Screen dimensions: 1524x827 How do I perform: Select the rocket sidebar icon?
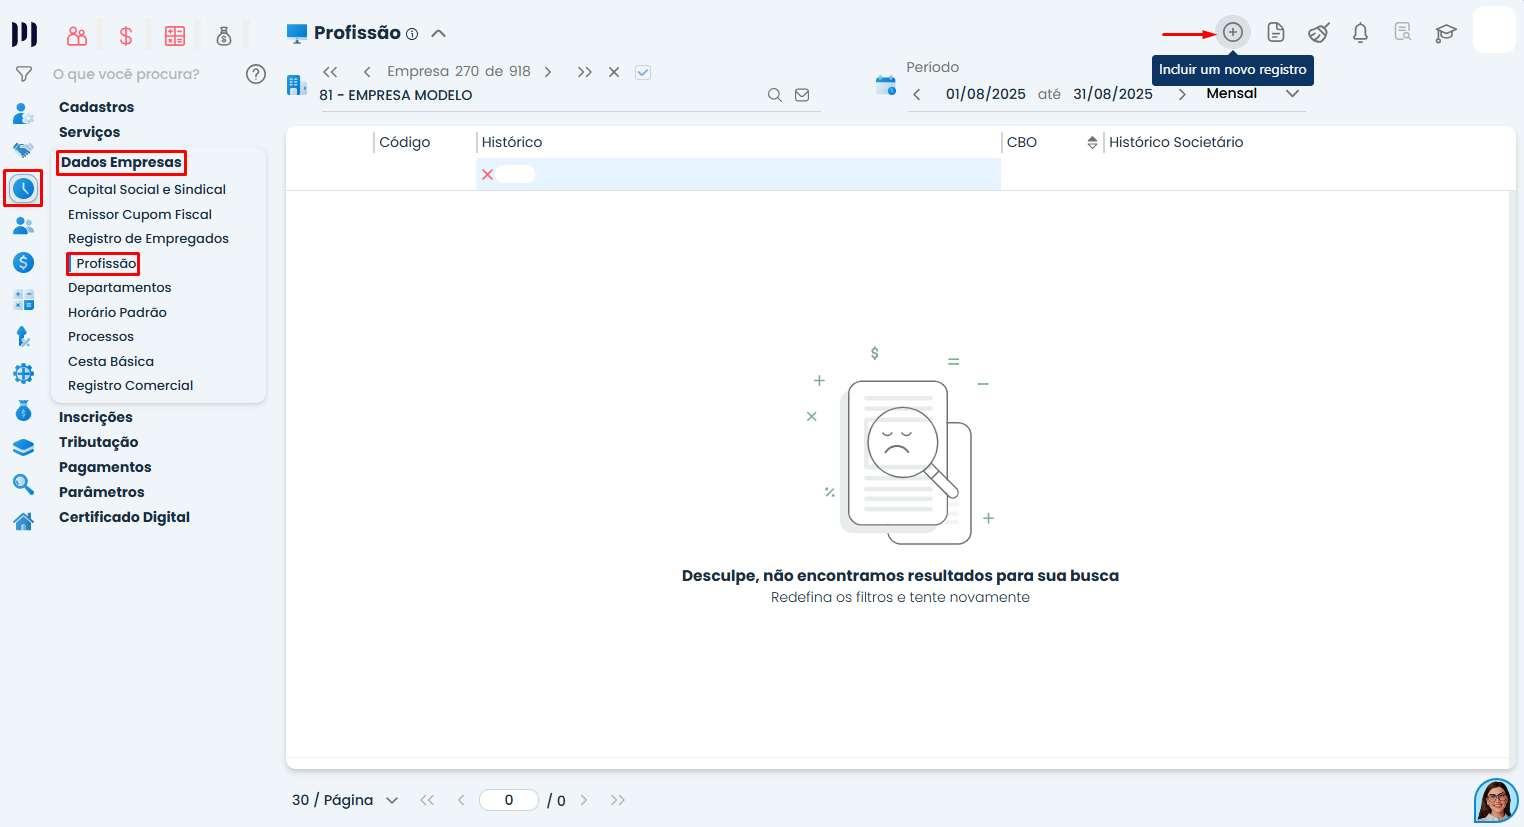[23, 337]
